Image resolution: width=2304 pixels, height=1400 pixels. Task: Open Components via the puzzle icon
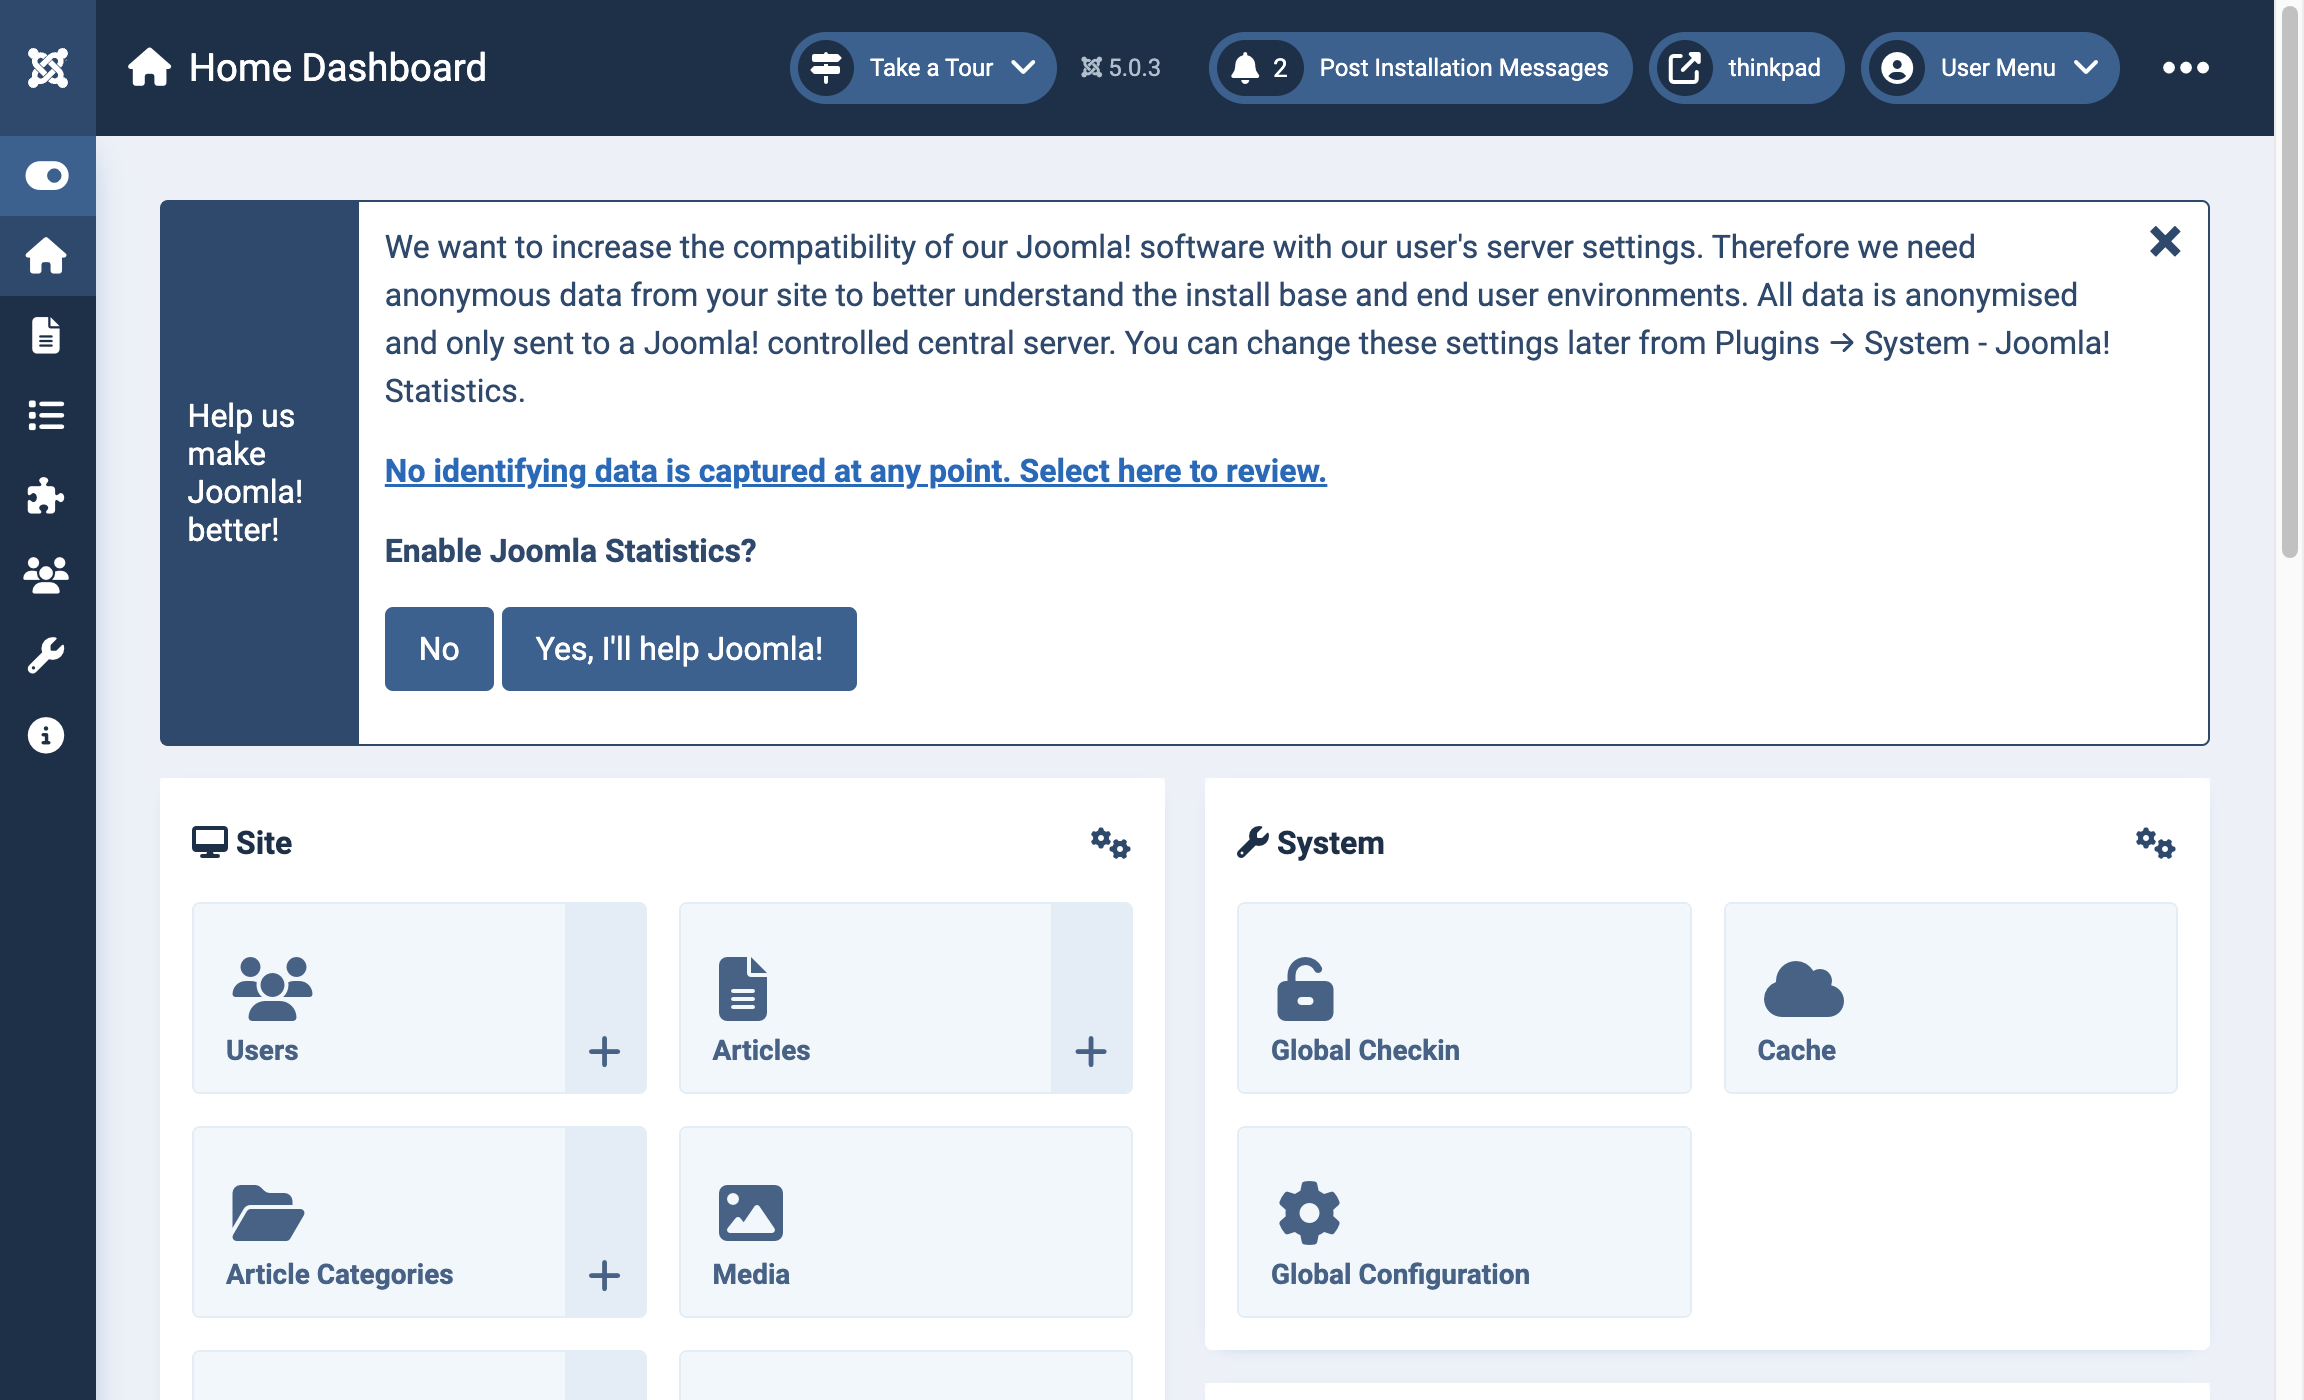click(x=47, y=496)
